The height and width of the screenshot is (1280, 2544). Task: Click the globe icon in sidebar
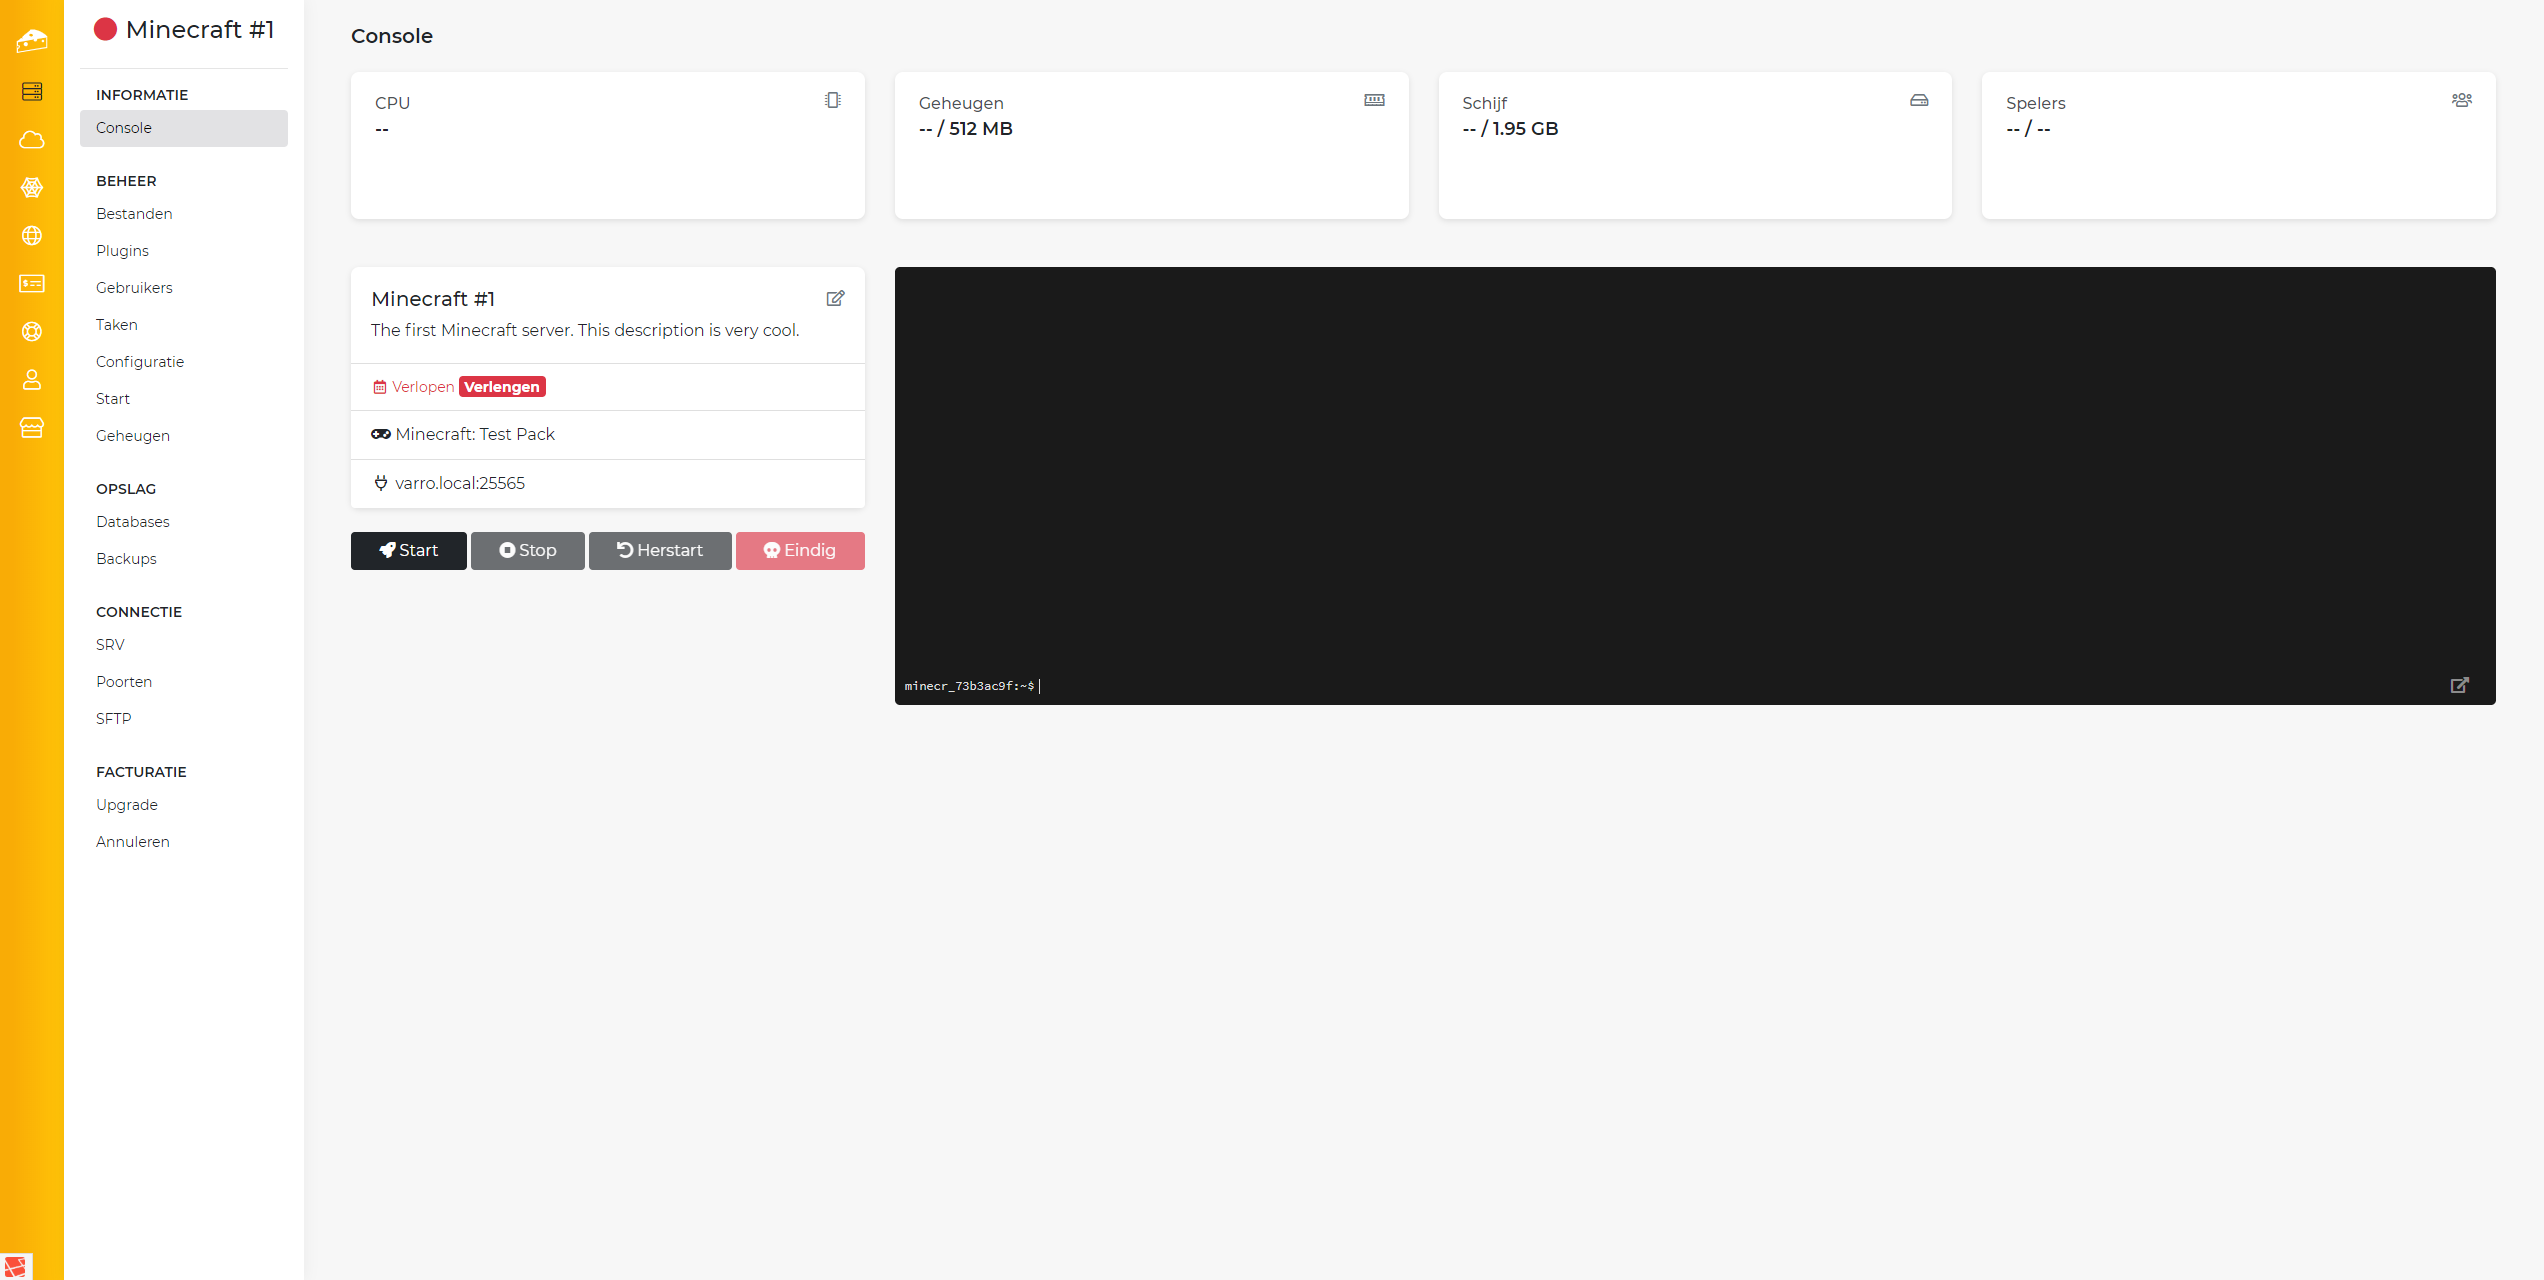[32, 236]
